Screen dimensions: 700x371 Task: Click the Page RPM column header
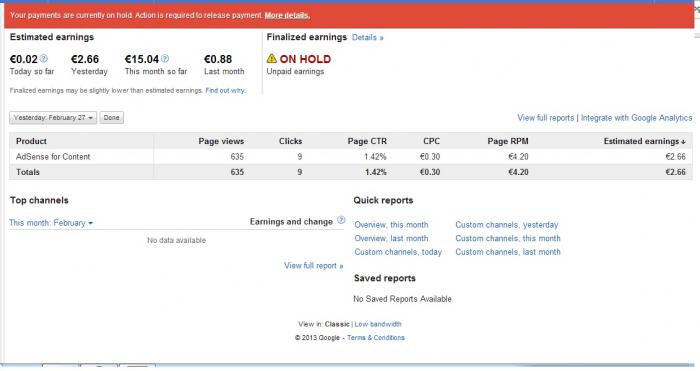pos(508,141)
